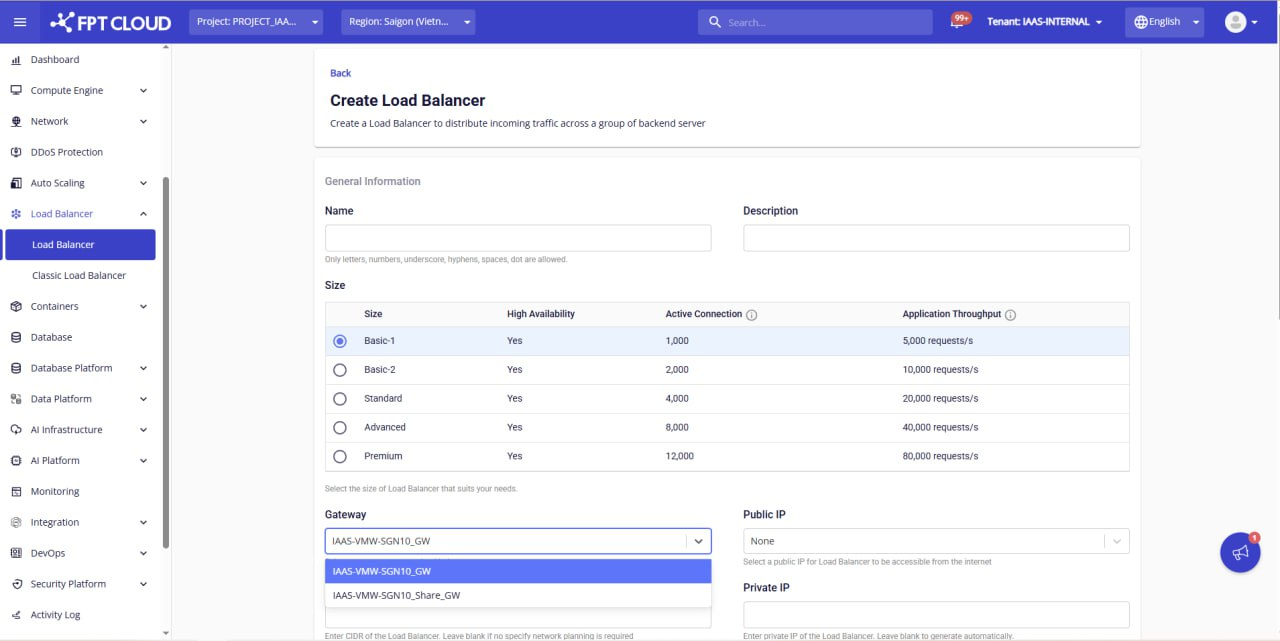Open the Project selector dropdown
The image size is (1280, 641).
(256, 22)
